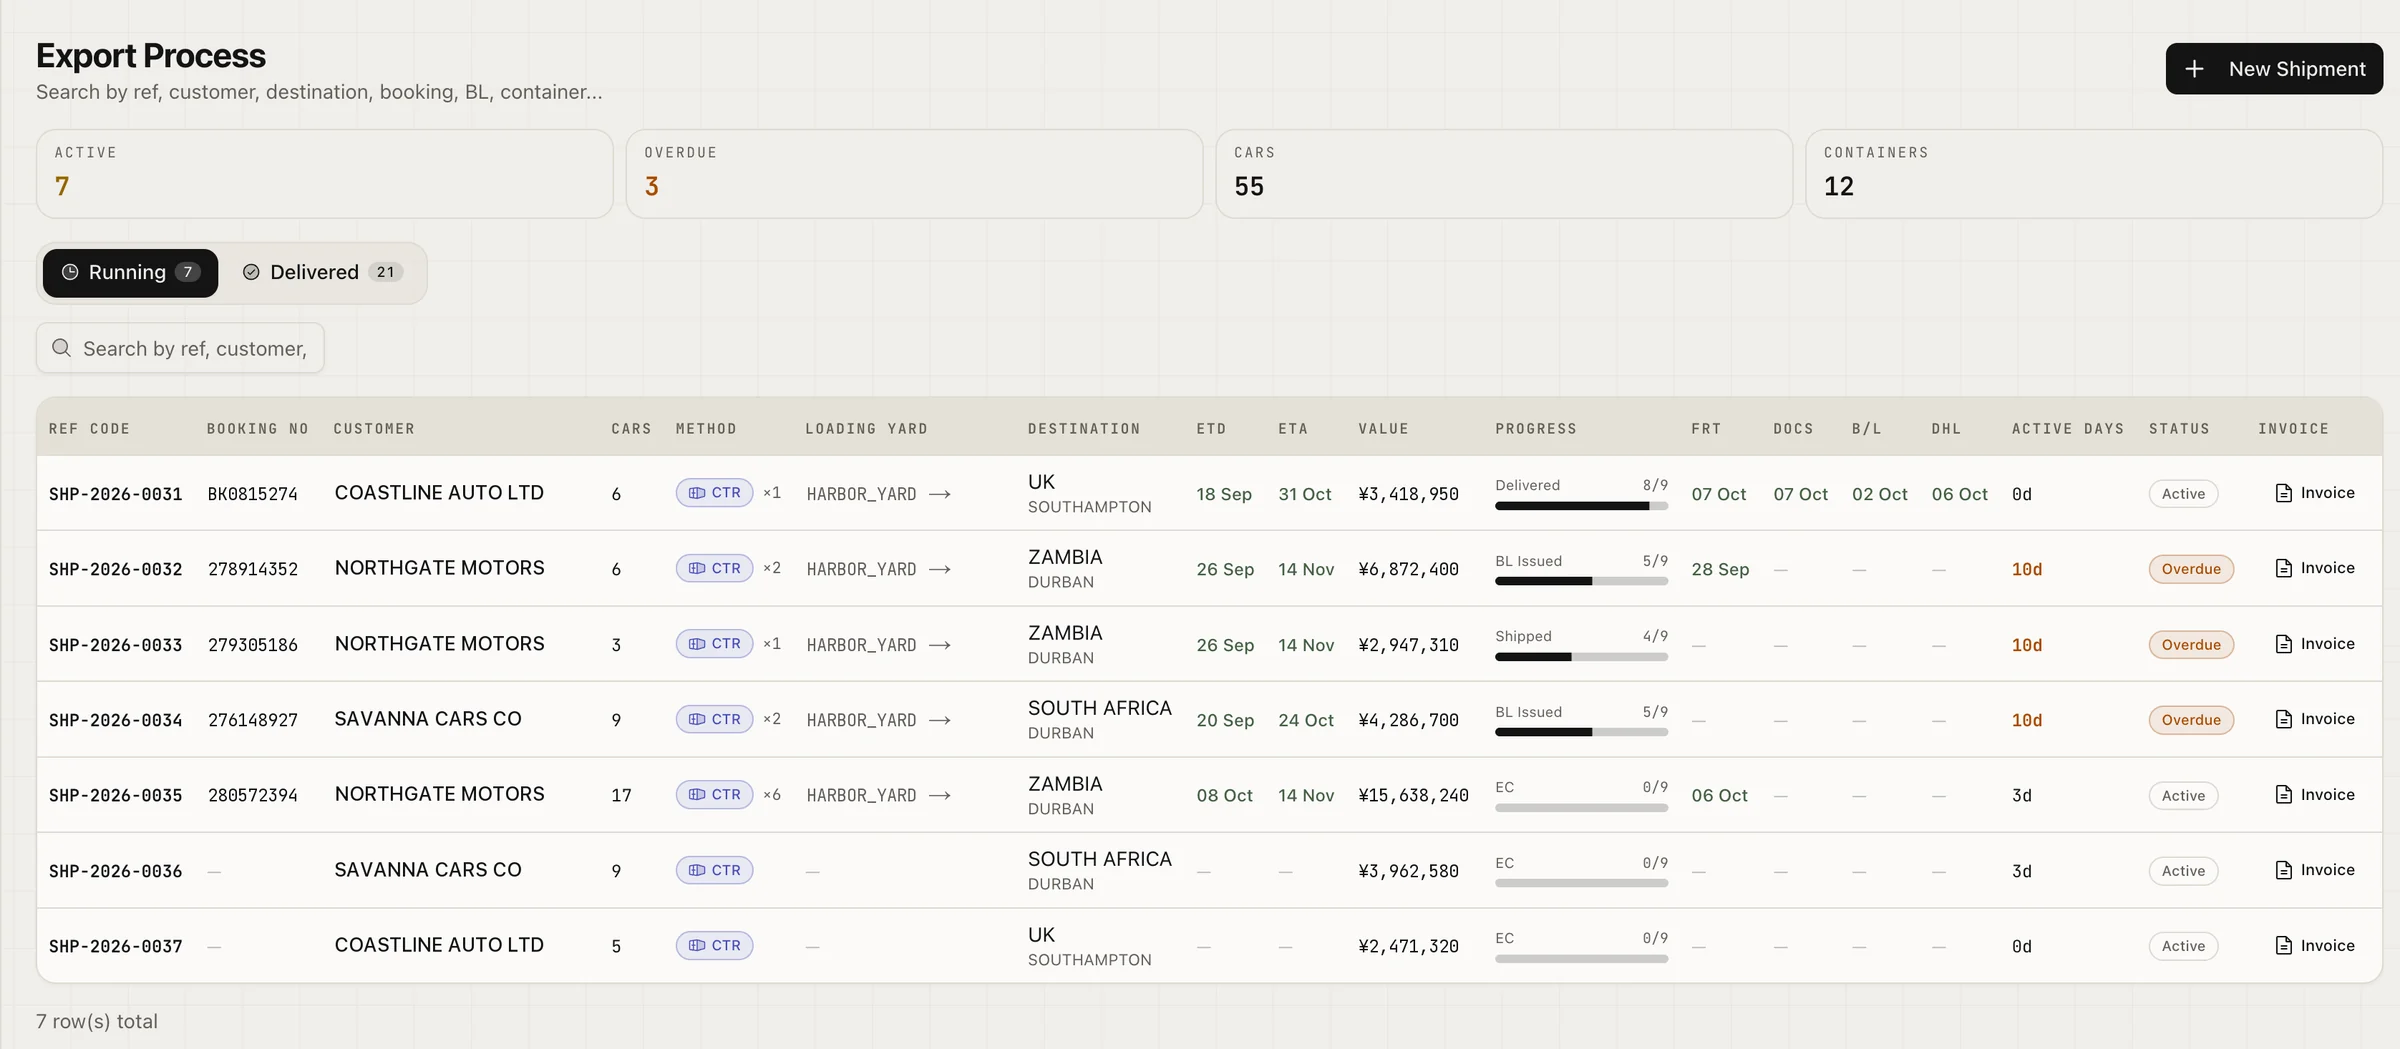Image resolution: width=2400 pixels, height=1049 pixels.
Task: Click ref code SHP-2026-0036
Action: (116, 871)
